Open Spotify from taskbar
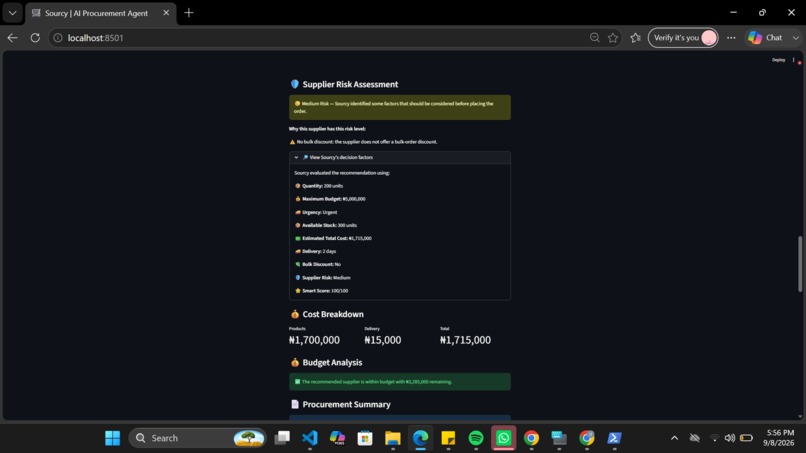The image size is (806, 453). pos(476,438)
